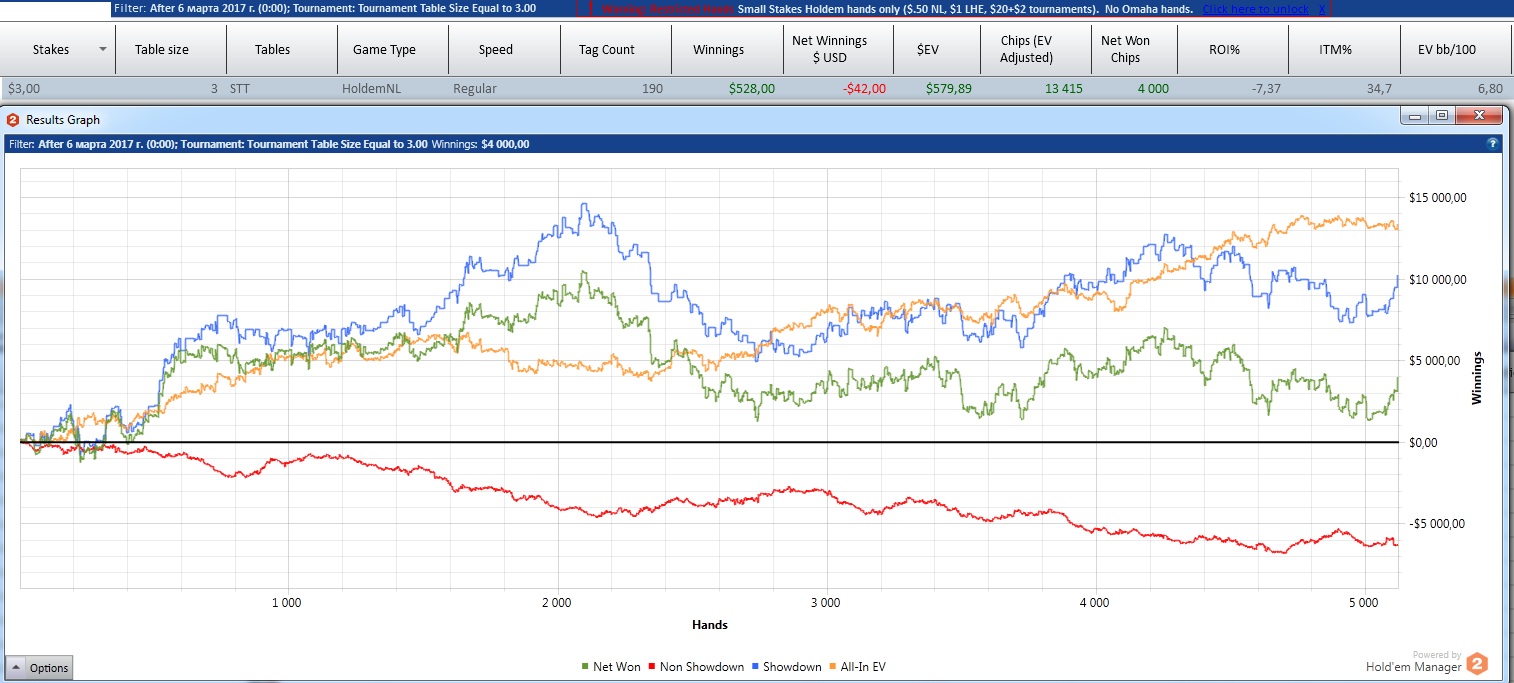Click the 'Click here to unlock' link
Image resolution: width=1514 pixels, height=683 pixels.
tap(1255, 9)
